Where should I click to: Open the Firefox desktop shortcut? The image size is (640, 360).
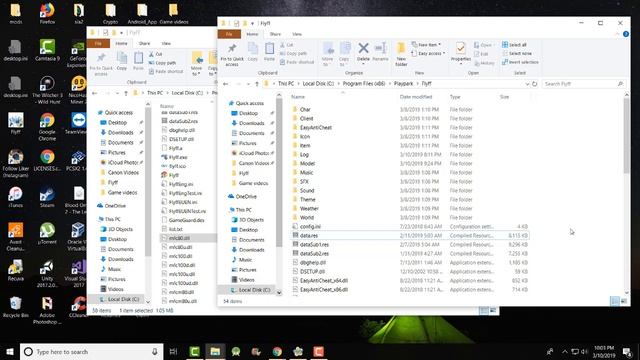click(47, 13)
